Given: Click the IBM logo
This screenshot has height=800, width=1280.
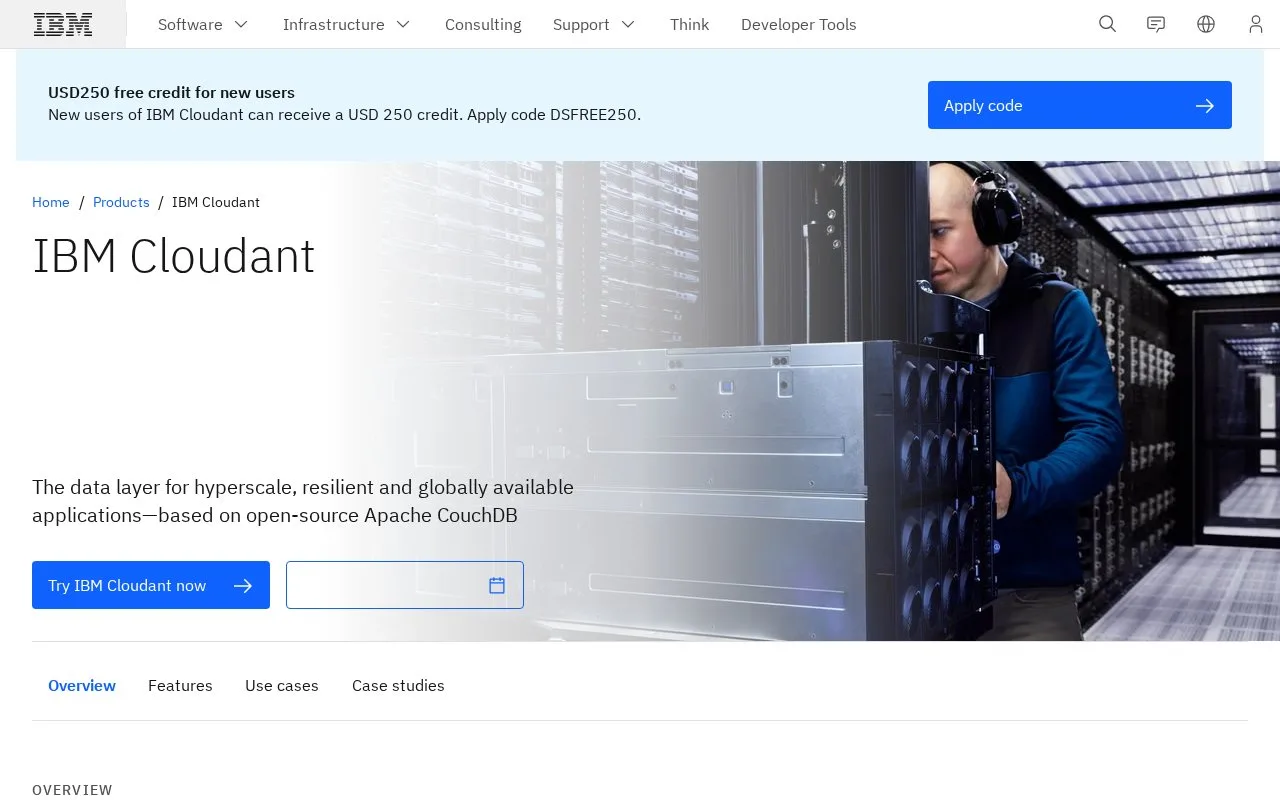Looking at the screenshot, I should pyautogui.click(x=63, y=24).
